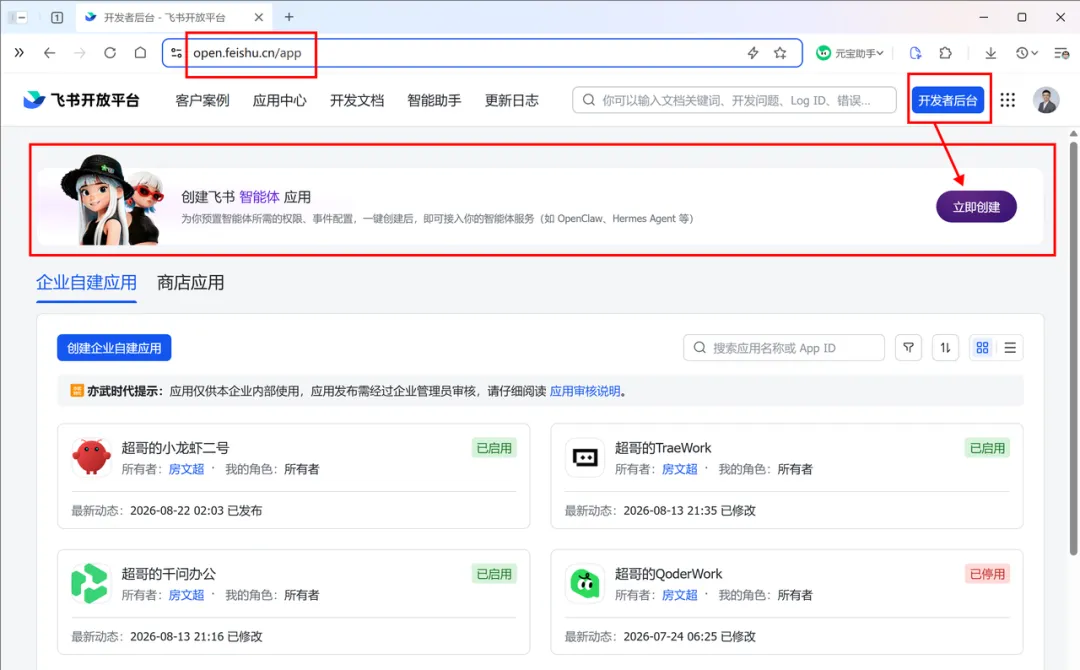The width and height of the screenshot is (1080, 670).
Task: Open the app list filter icon
Action: click(x=908, y=348)
